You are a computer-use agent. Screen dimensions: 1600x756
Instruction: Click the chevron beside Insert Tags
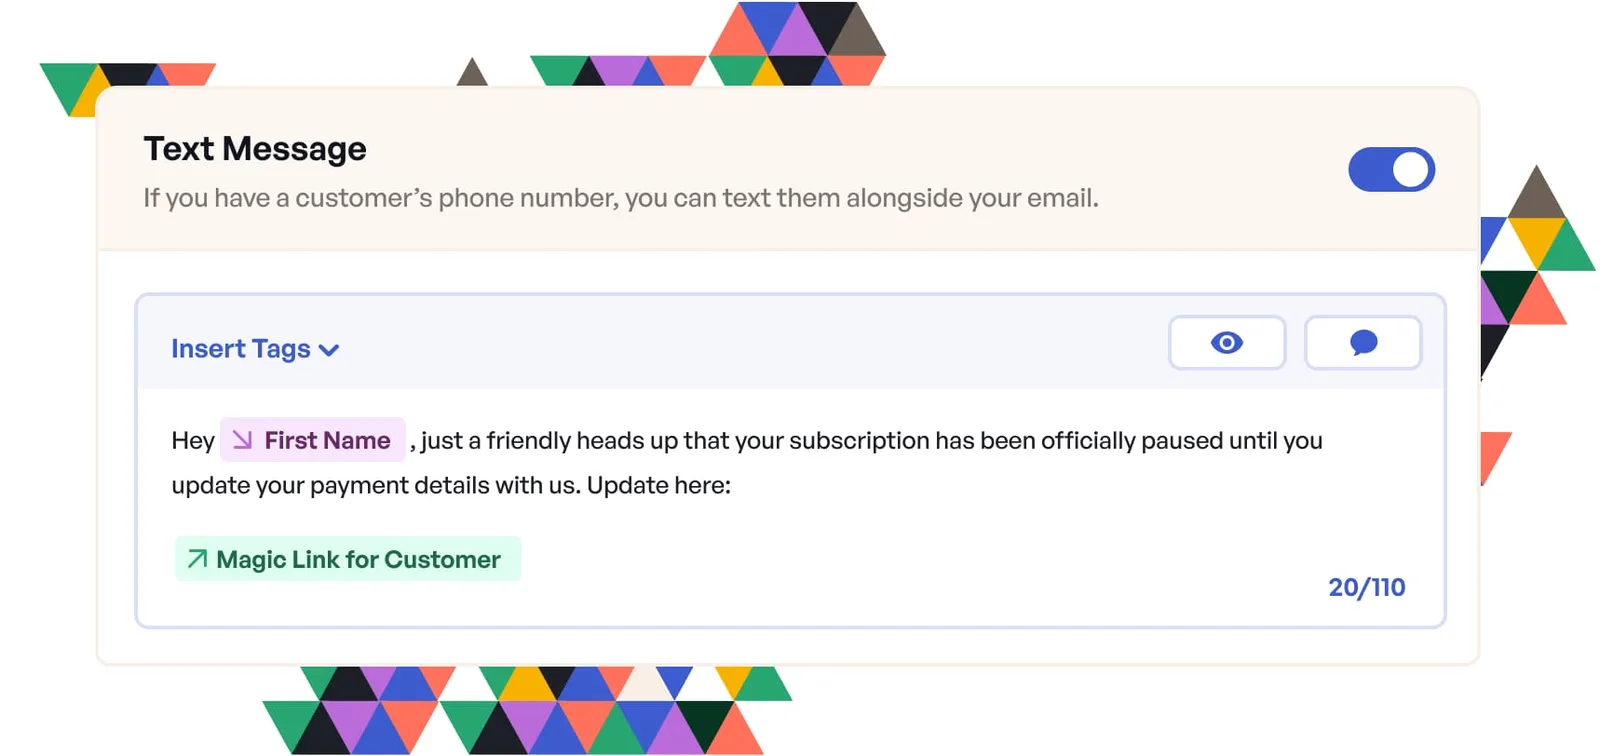click(x=329, y=350)
